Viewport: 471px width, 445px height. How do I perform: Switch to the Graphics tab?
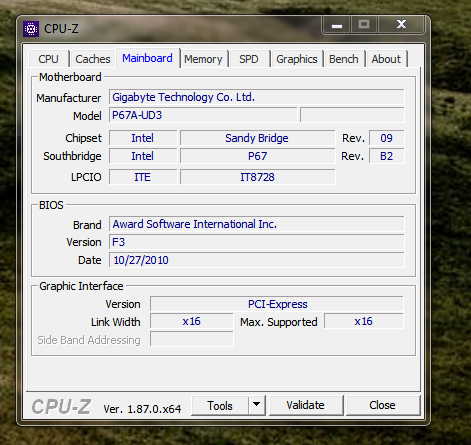[x=297, y=59]
